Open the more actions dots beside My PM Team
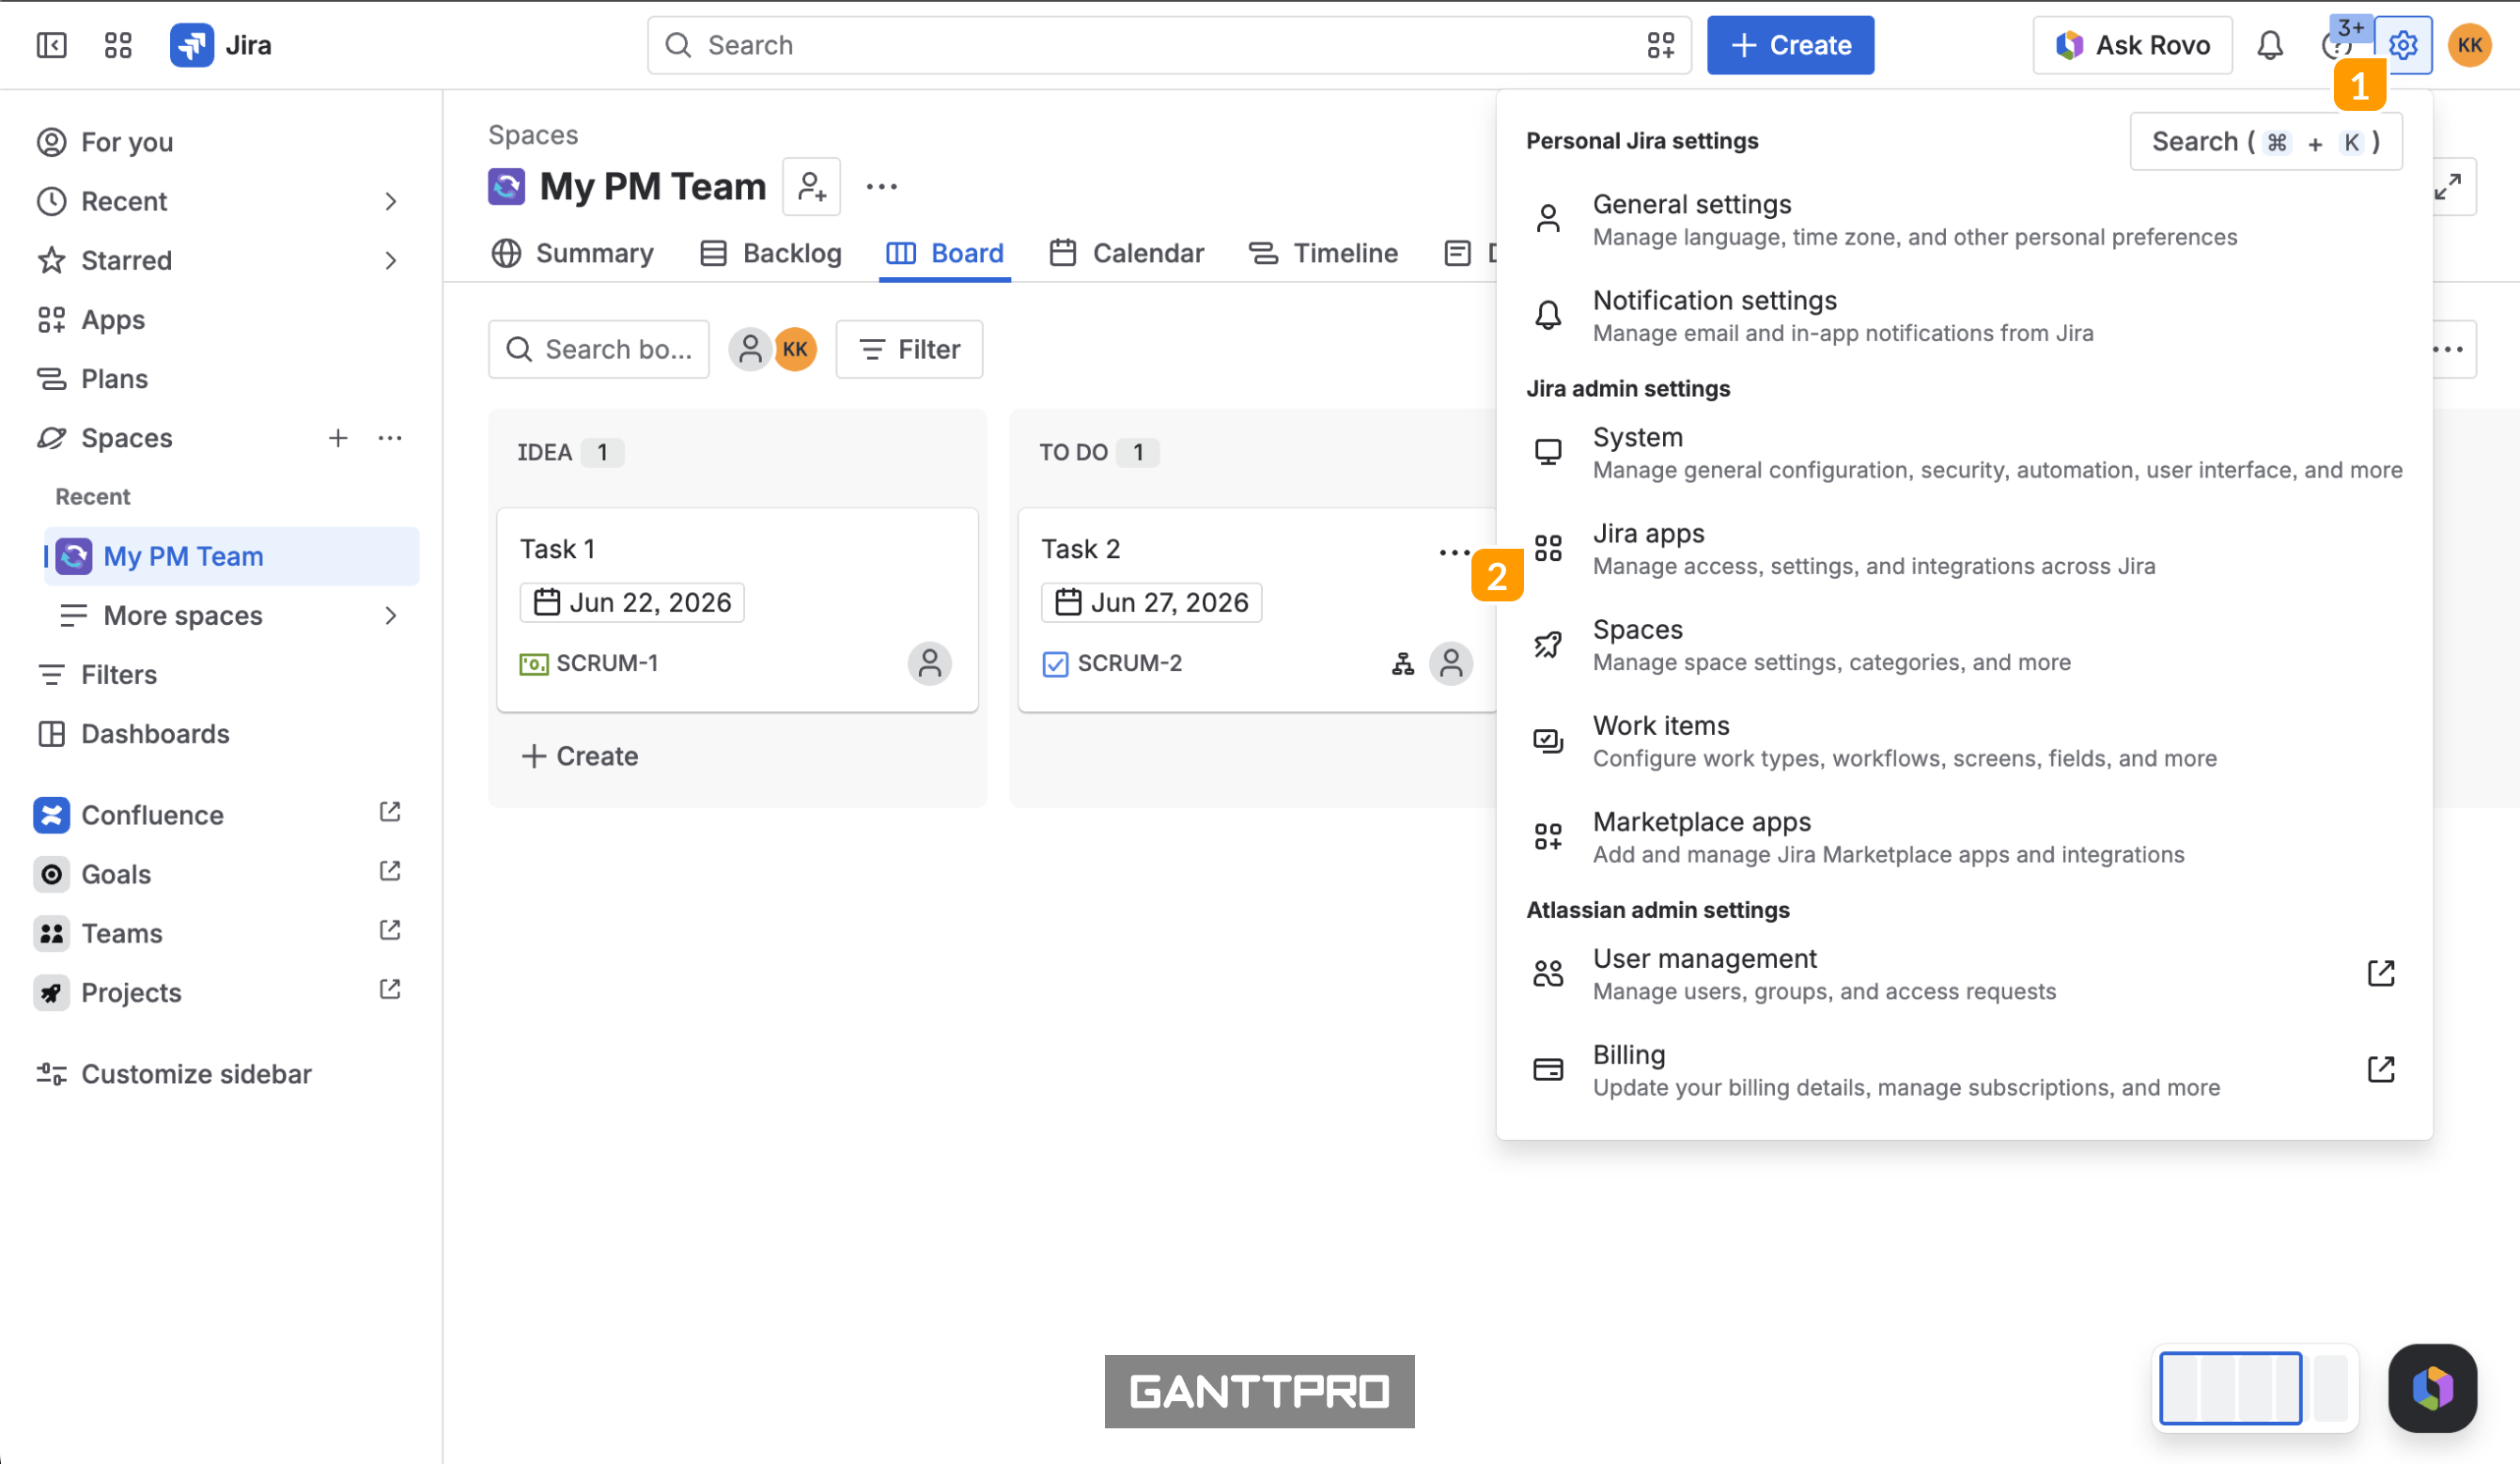Screen dimensions: 2520x1464 coord(881,186)
